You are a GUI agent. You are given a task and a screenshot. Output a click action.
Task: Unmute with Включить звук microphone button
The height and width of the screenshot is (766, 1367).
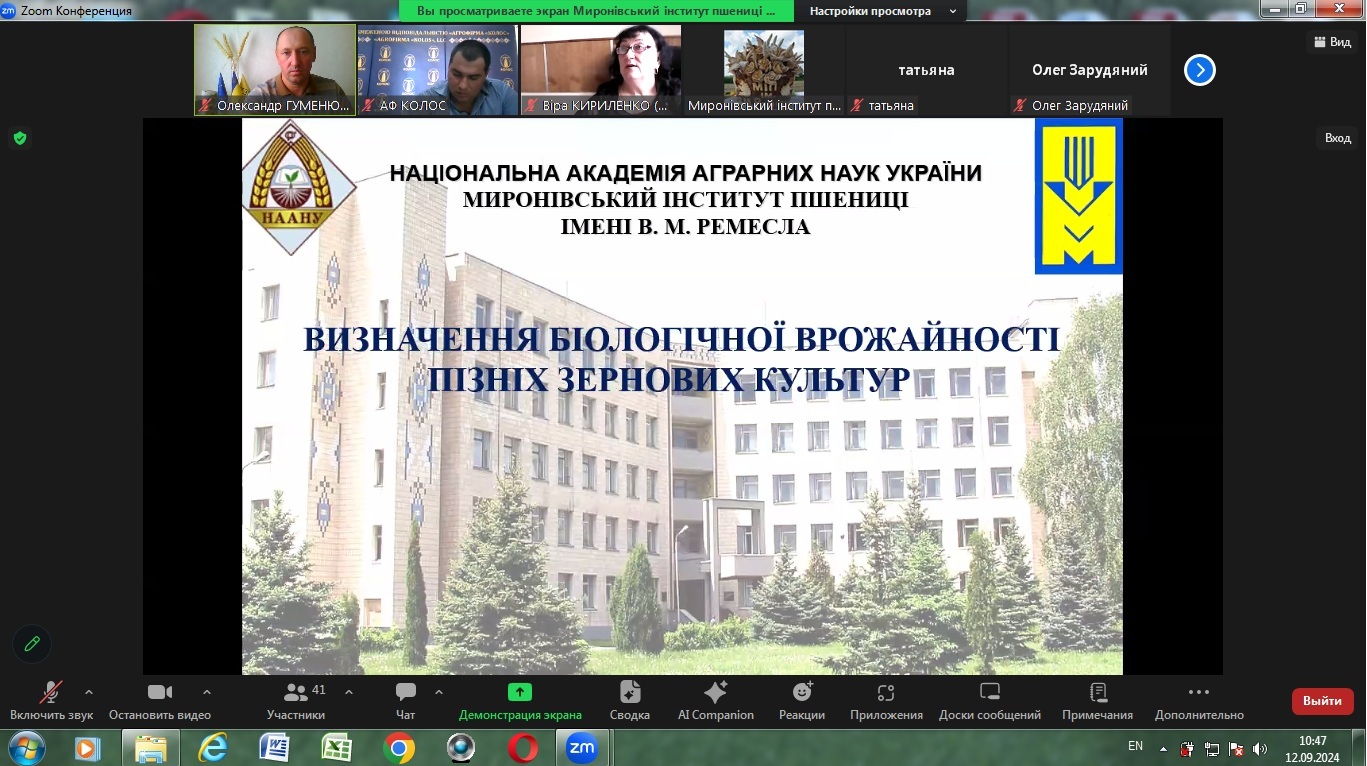[x=51, y=701]
